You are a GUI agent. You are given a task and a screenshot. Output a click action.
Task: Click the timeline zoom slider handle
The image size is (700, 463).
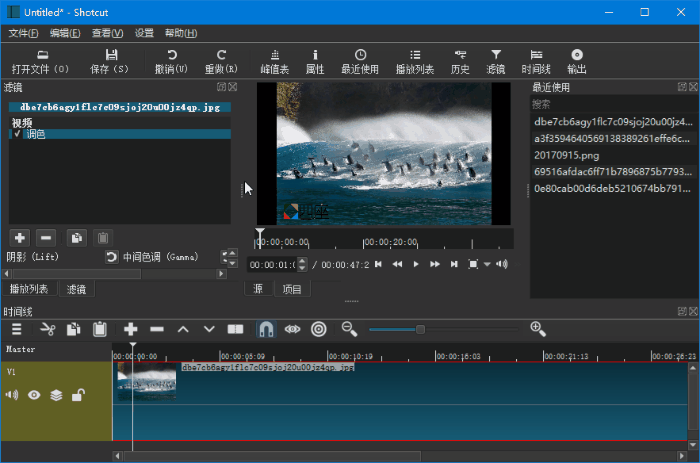[420, 328]
